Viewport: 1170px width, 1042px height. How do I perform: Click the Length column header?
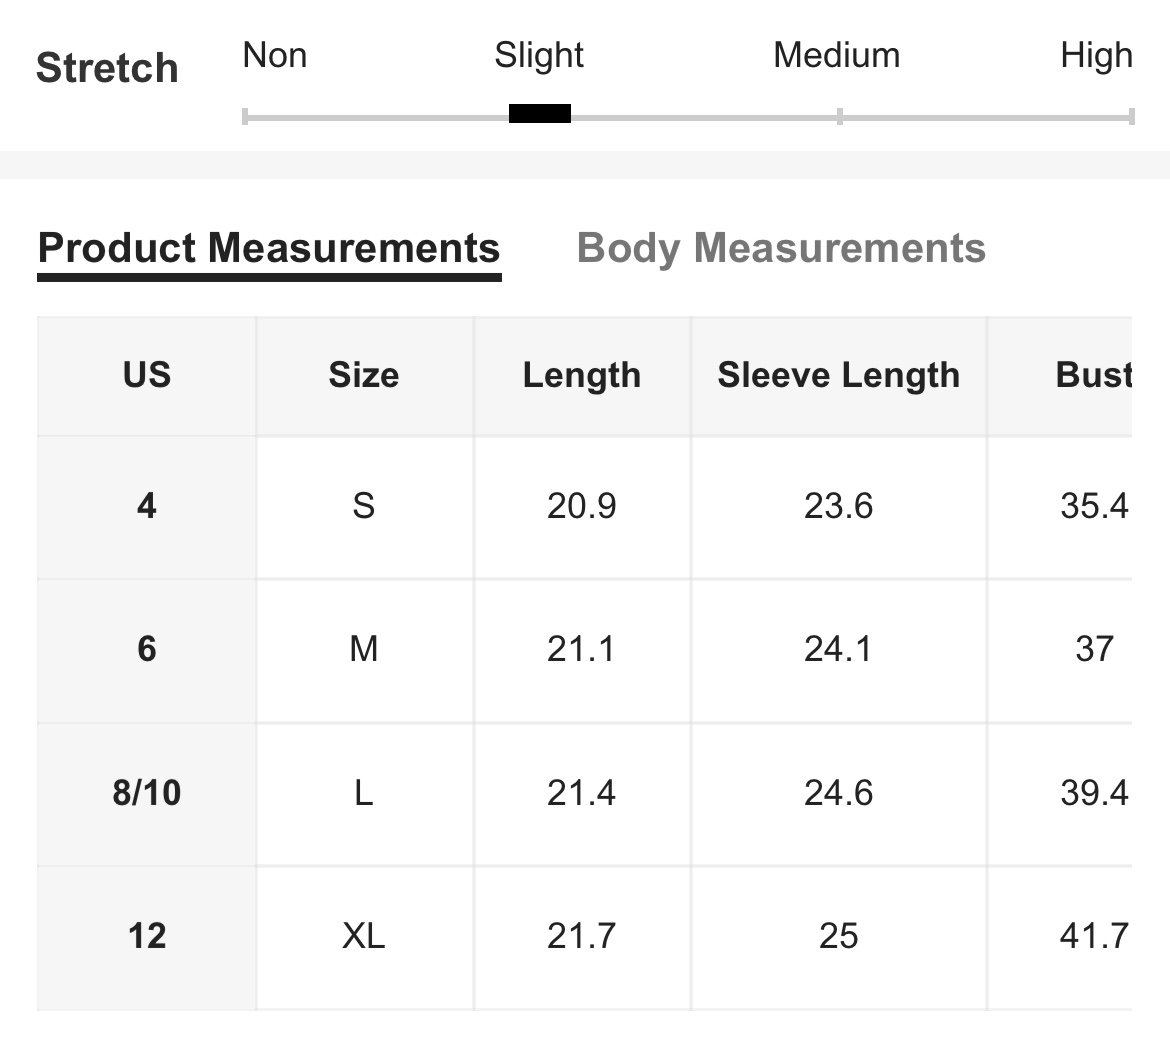(x=582, y=375)
